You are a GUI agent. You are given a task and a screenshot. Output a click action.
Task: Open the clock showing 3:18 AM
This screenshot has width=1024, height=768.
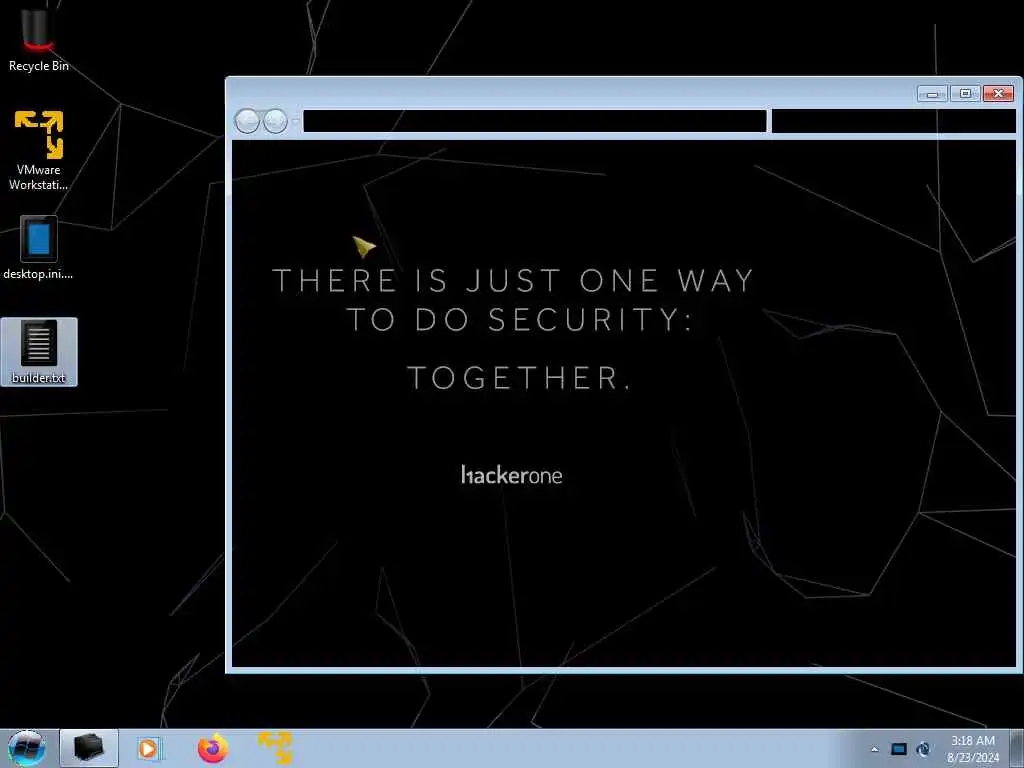[x=973, y=749]
